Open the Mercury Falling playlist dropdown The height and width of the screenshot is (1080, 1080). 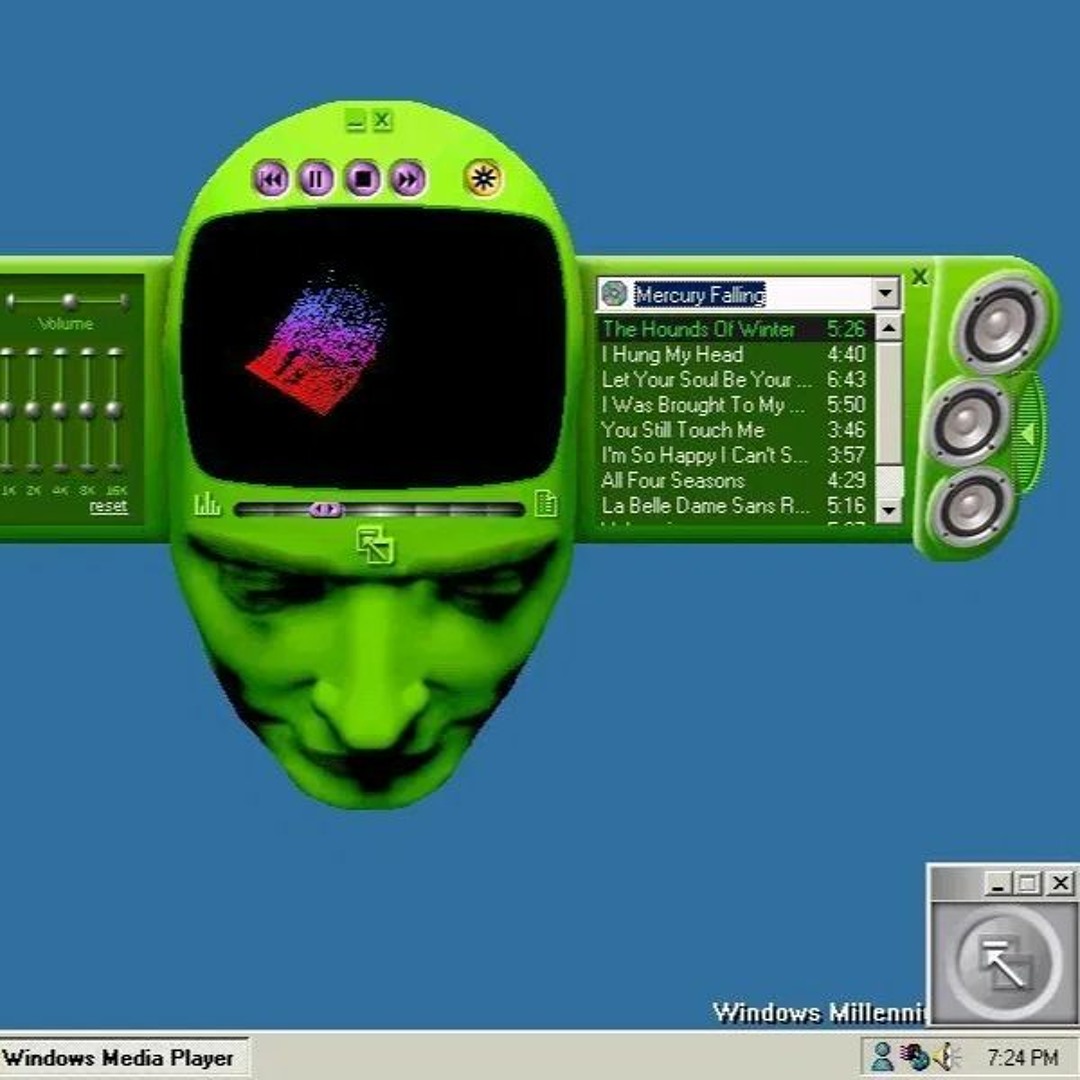coord(885,294)
